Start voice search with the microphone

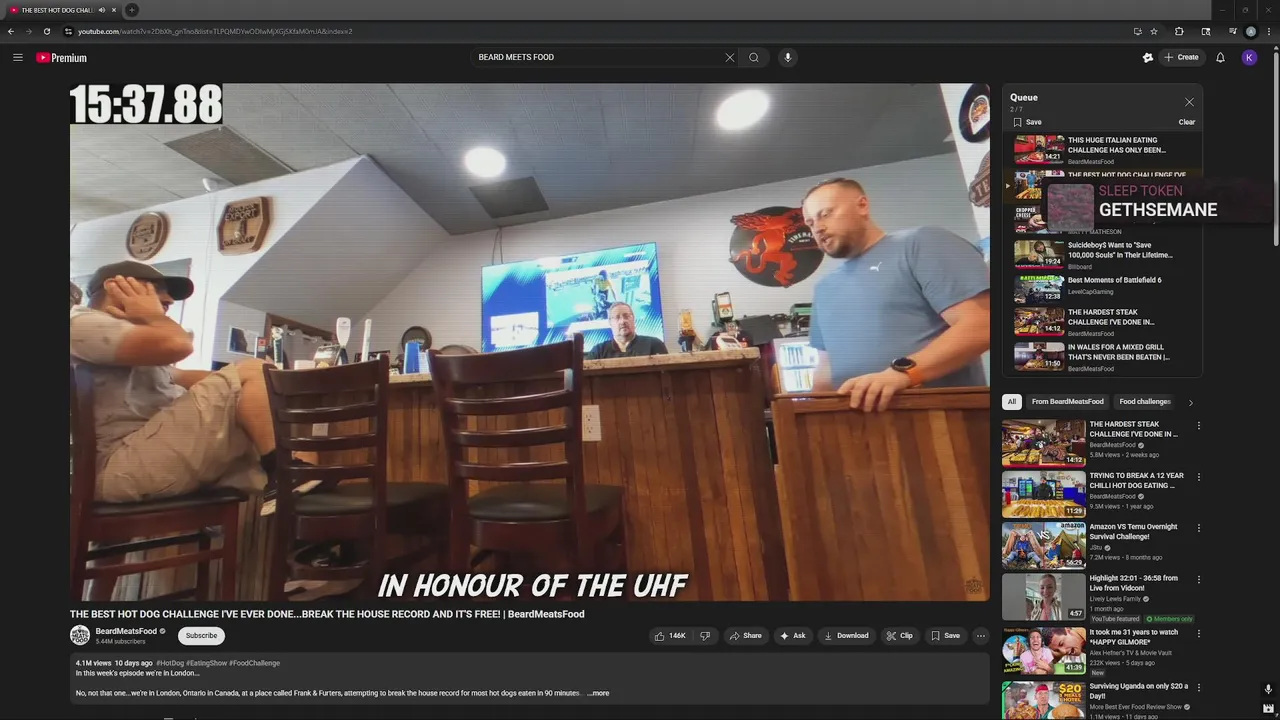[788, 57]
